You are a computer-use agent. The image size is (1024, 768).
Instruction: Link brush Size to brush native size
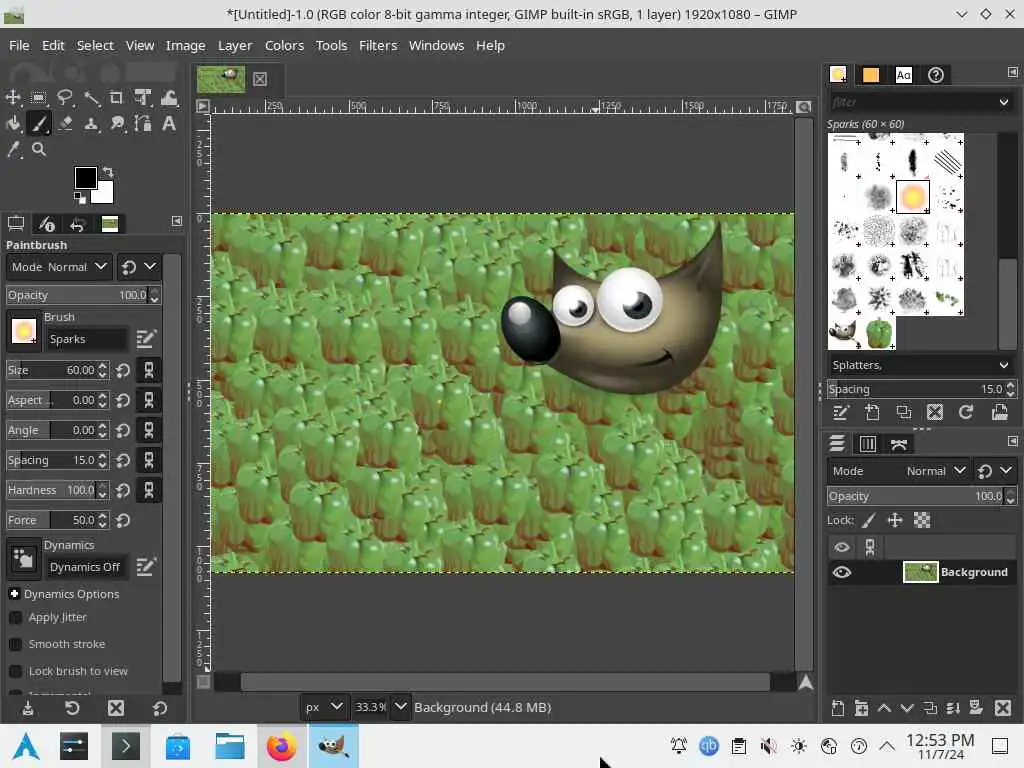(149, 371)
